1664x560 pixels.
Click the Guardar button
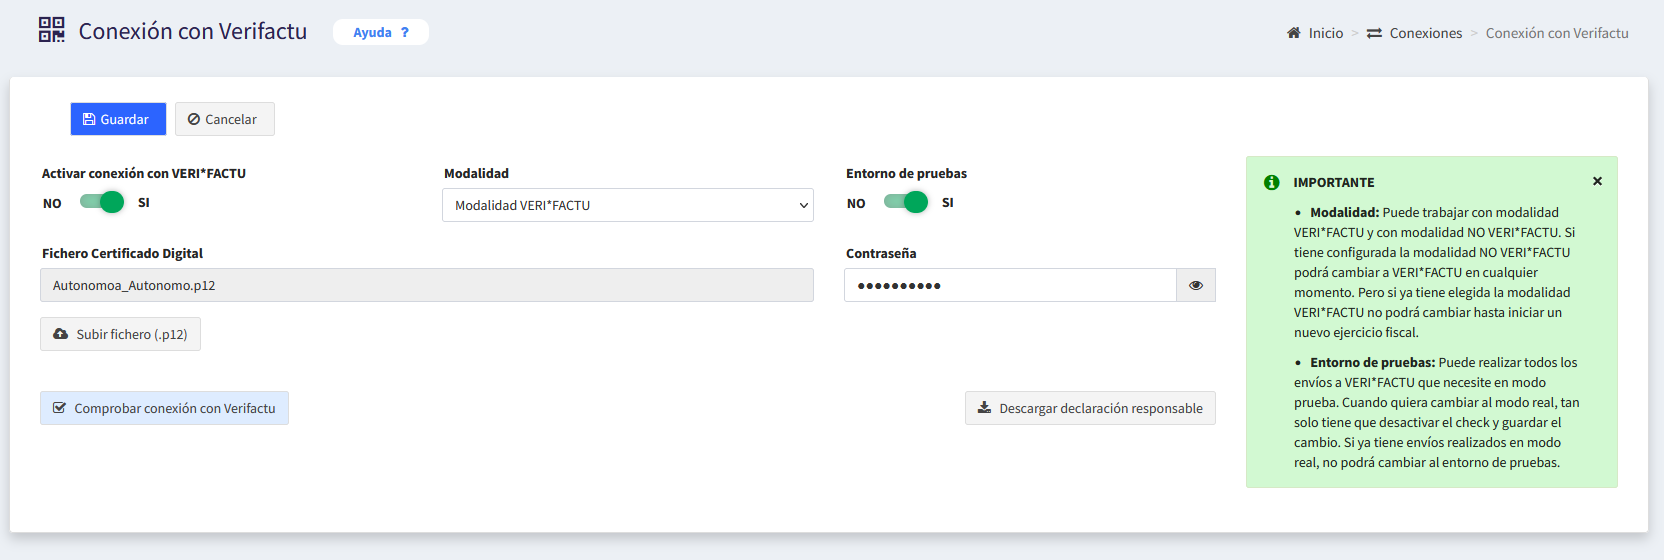118,119
